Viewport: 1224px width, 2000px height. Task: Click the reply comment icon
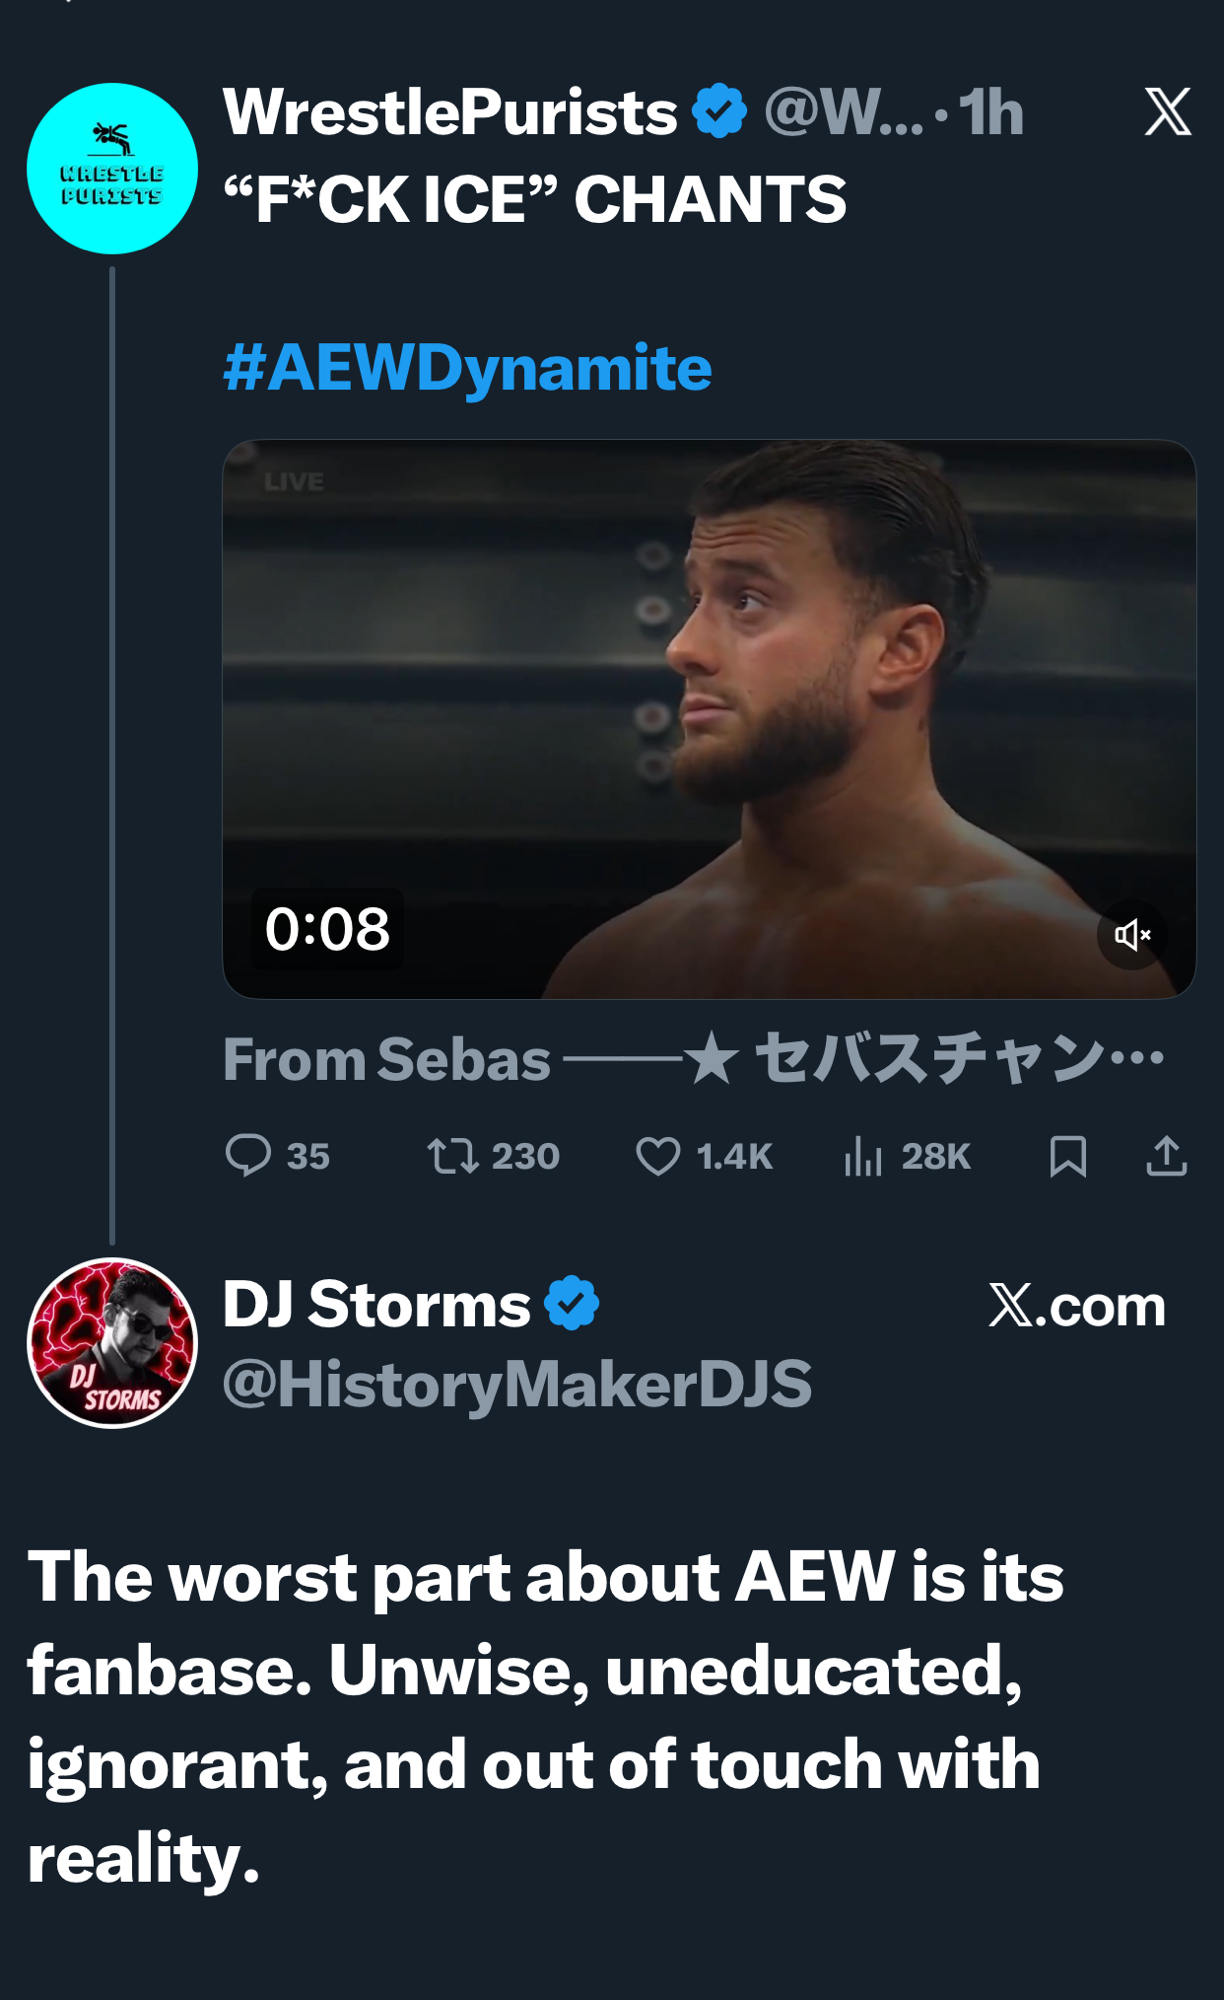coord(249,1155)
